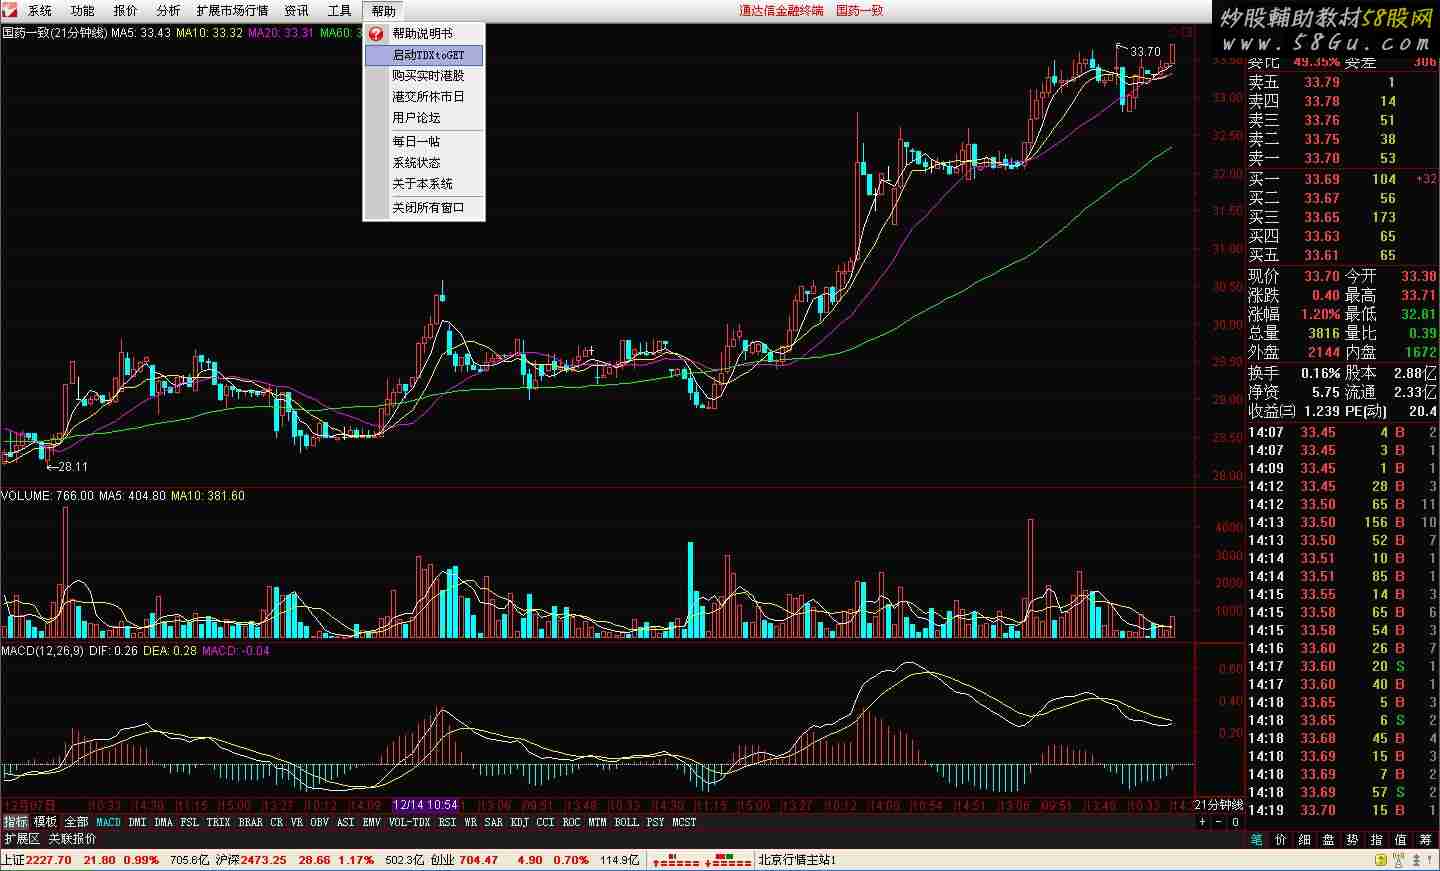Viewport: 1440px width, 871px height.
Task: Click the red-green market signal icon in status bar
Action: tap(728, 859)
